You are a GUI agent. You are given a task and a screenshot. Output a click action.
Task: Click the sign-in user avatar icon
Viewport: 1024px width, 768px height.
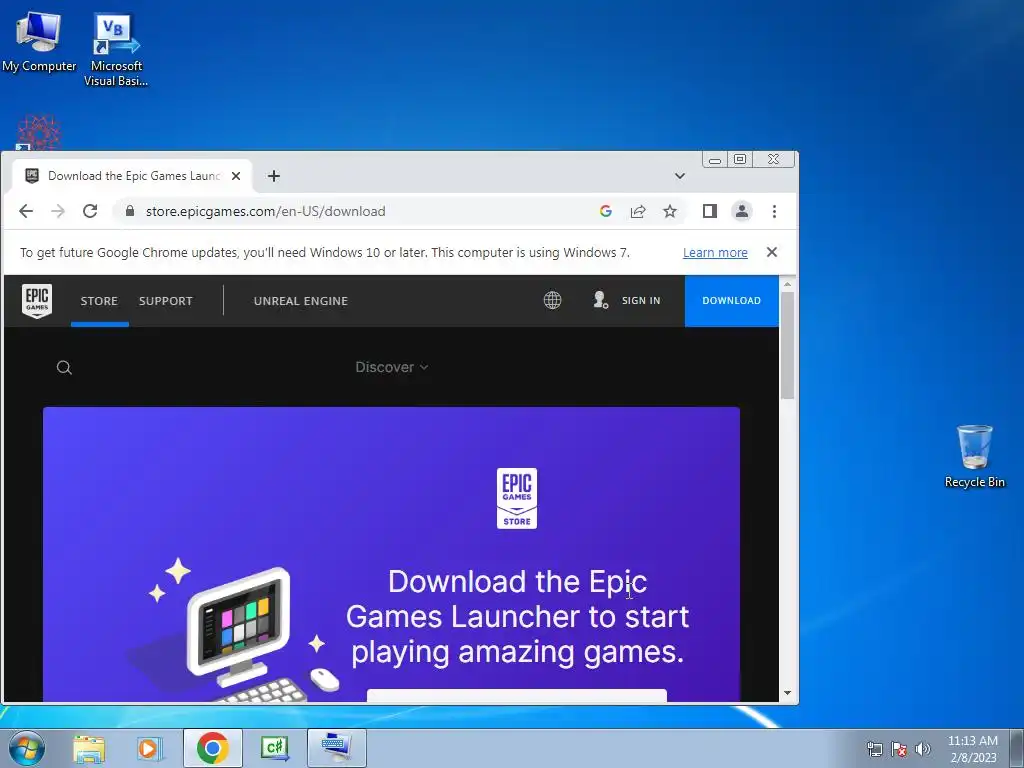(600, 300)
